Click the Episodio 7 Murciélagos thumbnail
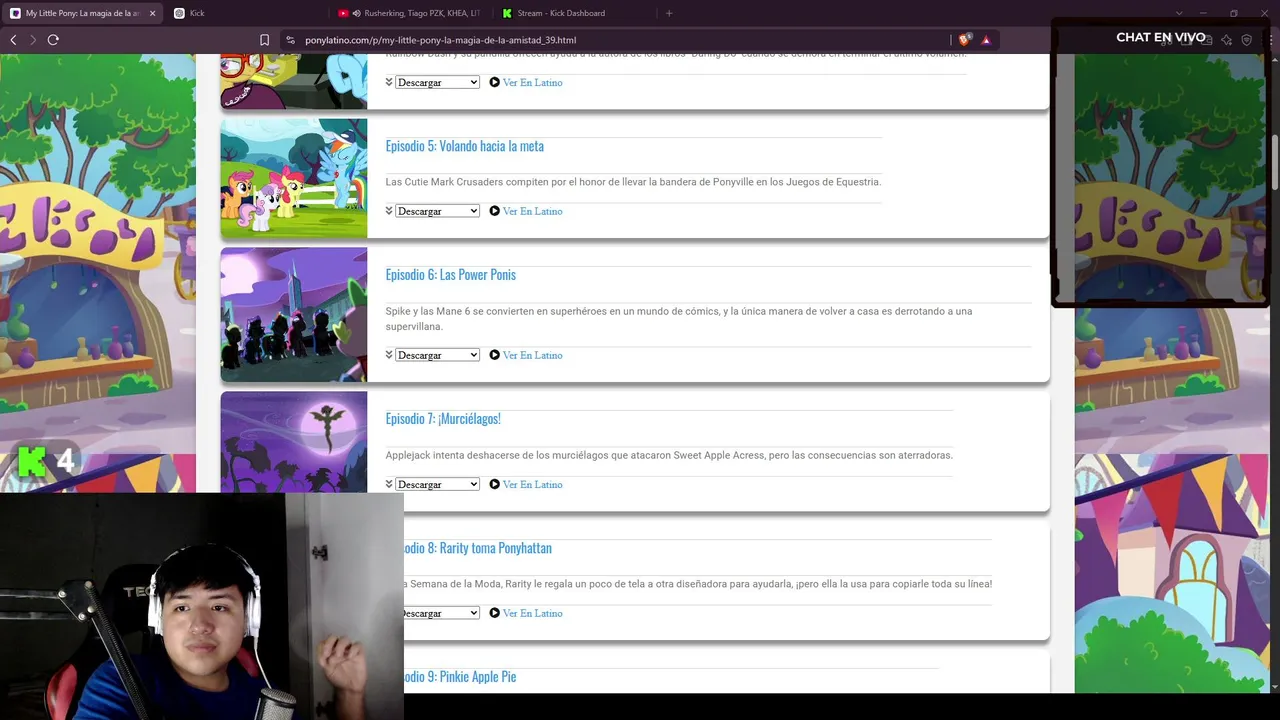The width and height of the screenshot is (1280, 720). [x=294, y=442]
